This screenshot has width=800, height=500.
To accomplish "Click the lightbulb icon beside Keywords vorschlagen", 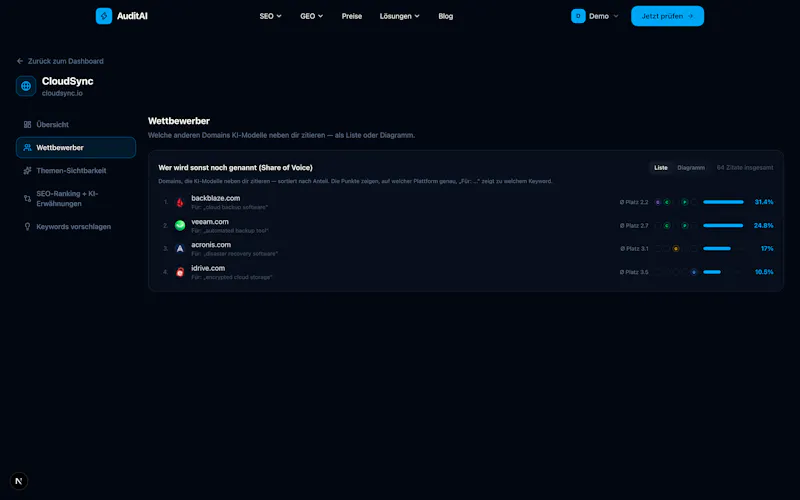I will (x=28, y=227).
